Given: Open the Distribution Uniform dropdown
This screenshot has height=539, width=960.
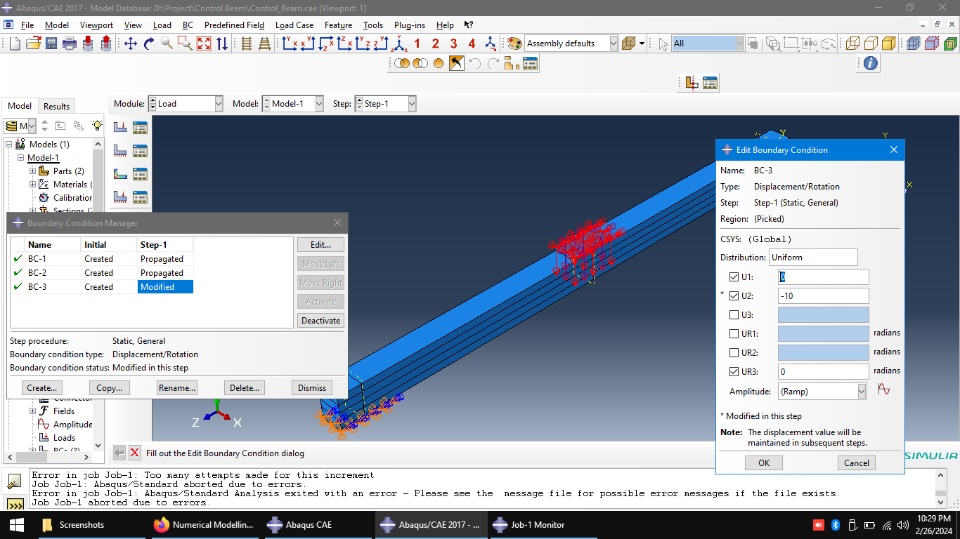Looking at the screenshot, I should [x=813, y=257].
